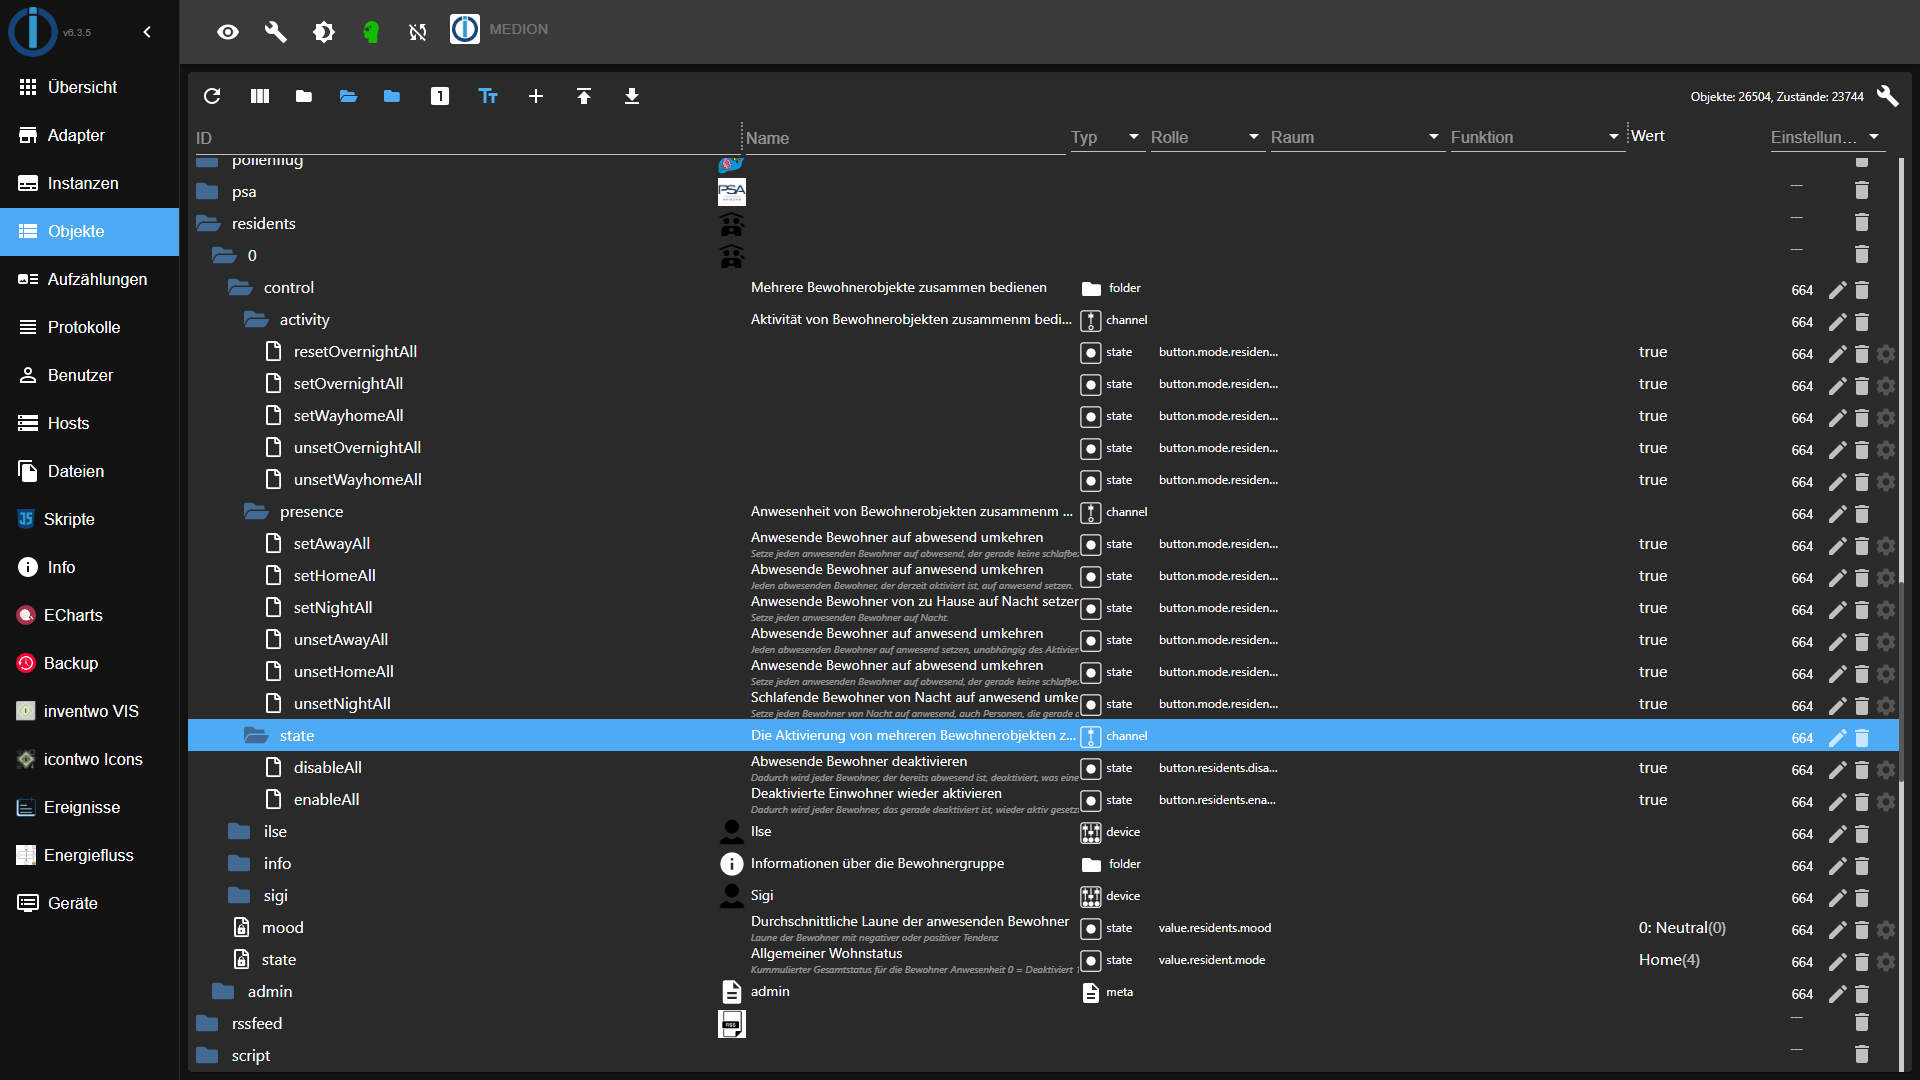Collapse the residents folder
Screen dimensions: 1920x1080
click(208, 223)
